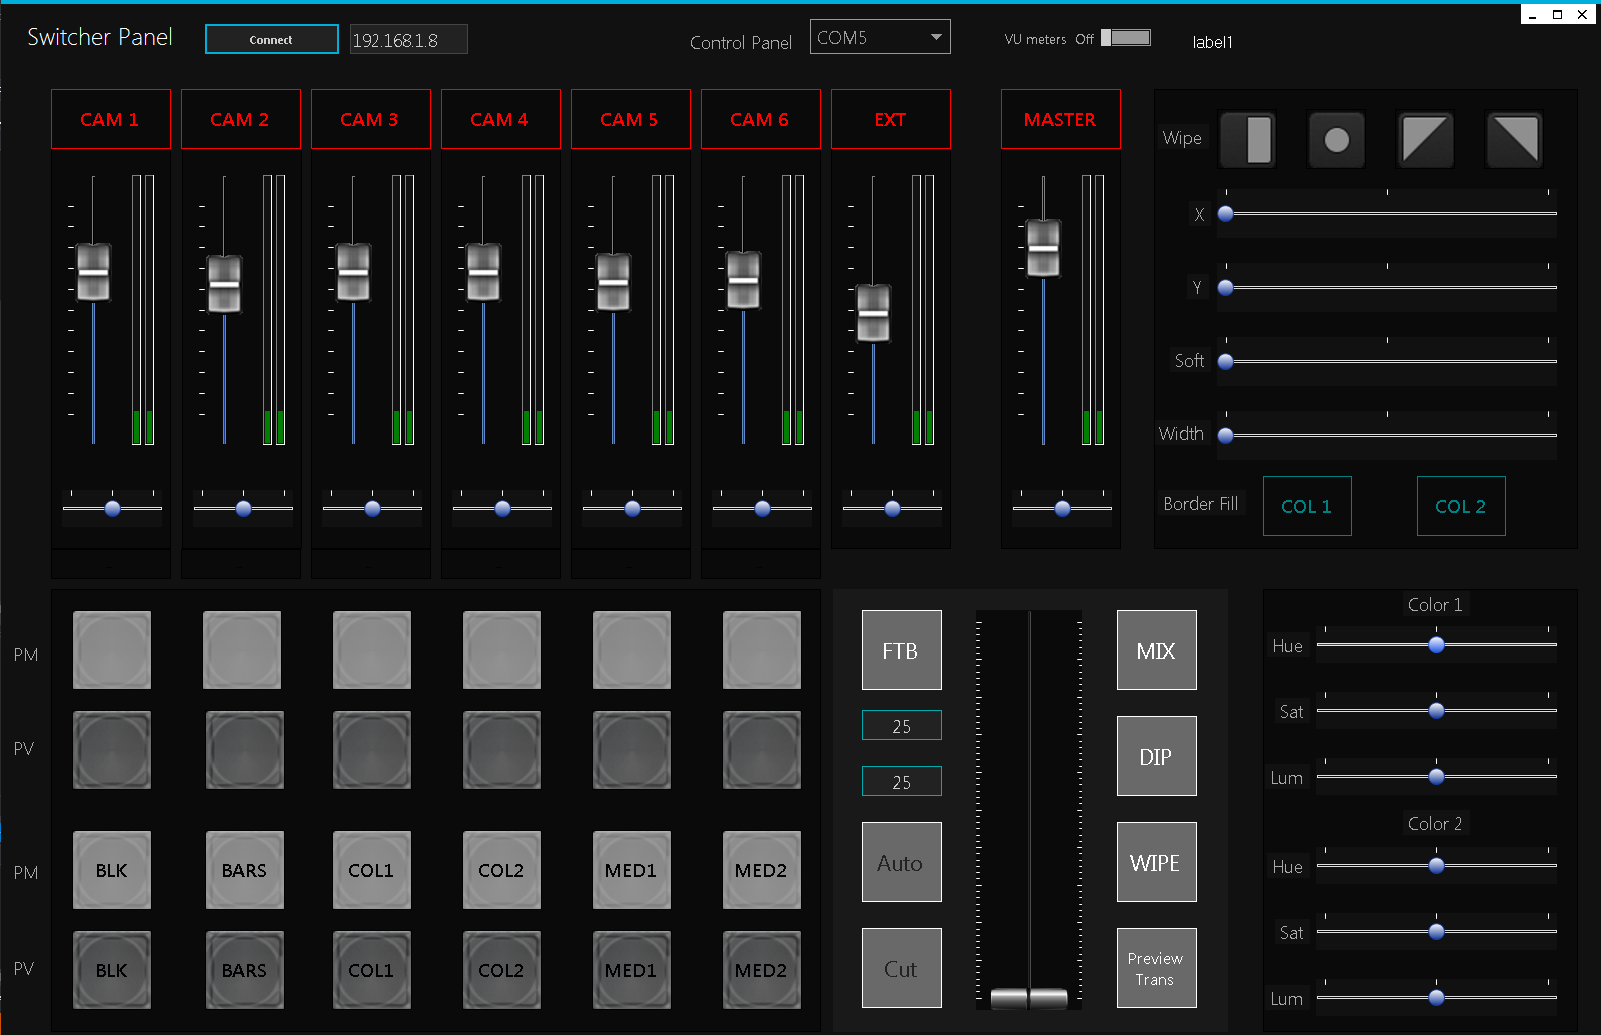The image size is (1601, 1036).
Task: Click the Color 1 Sat slider handle
Action: [1436, 711]
